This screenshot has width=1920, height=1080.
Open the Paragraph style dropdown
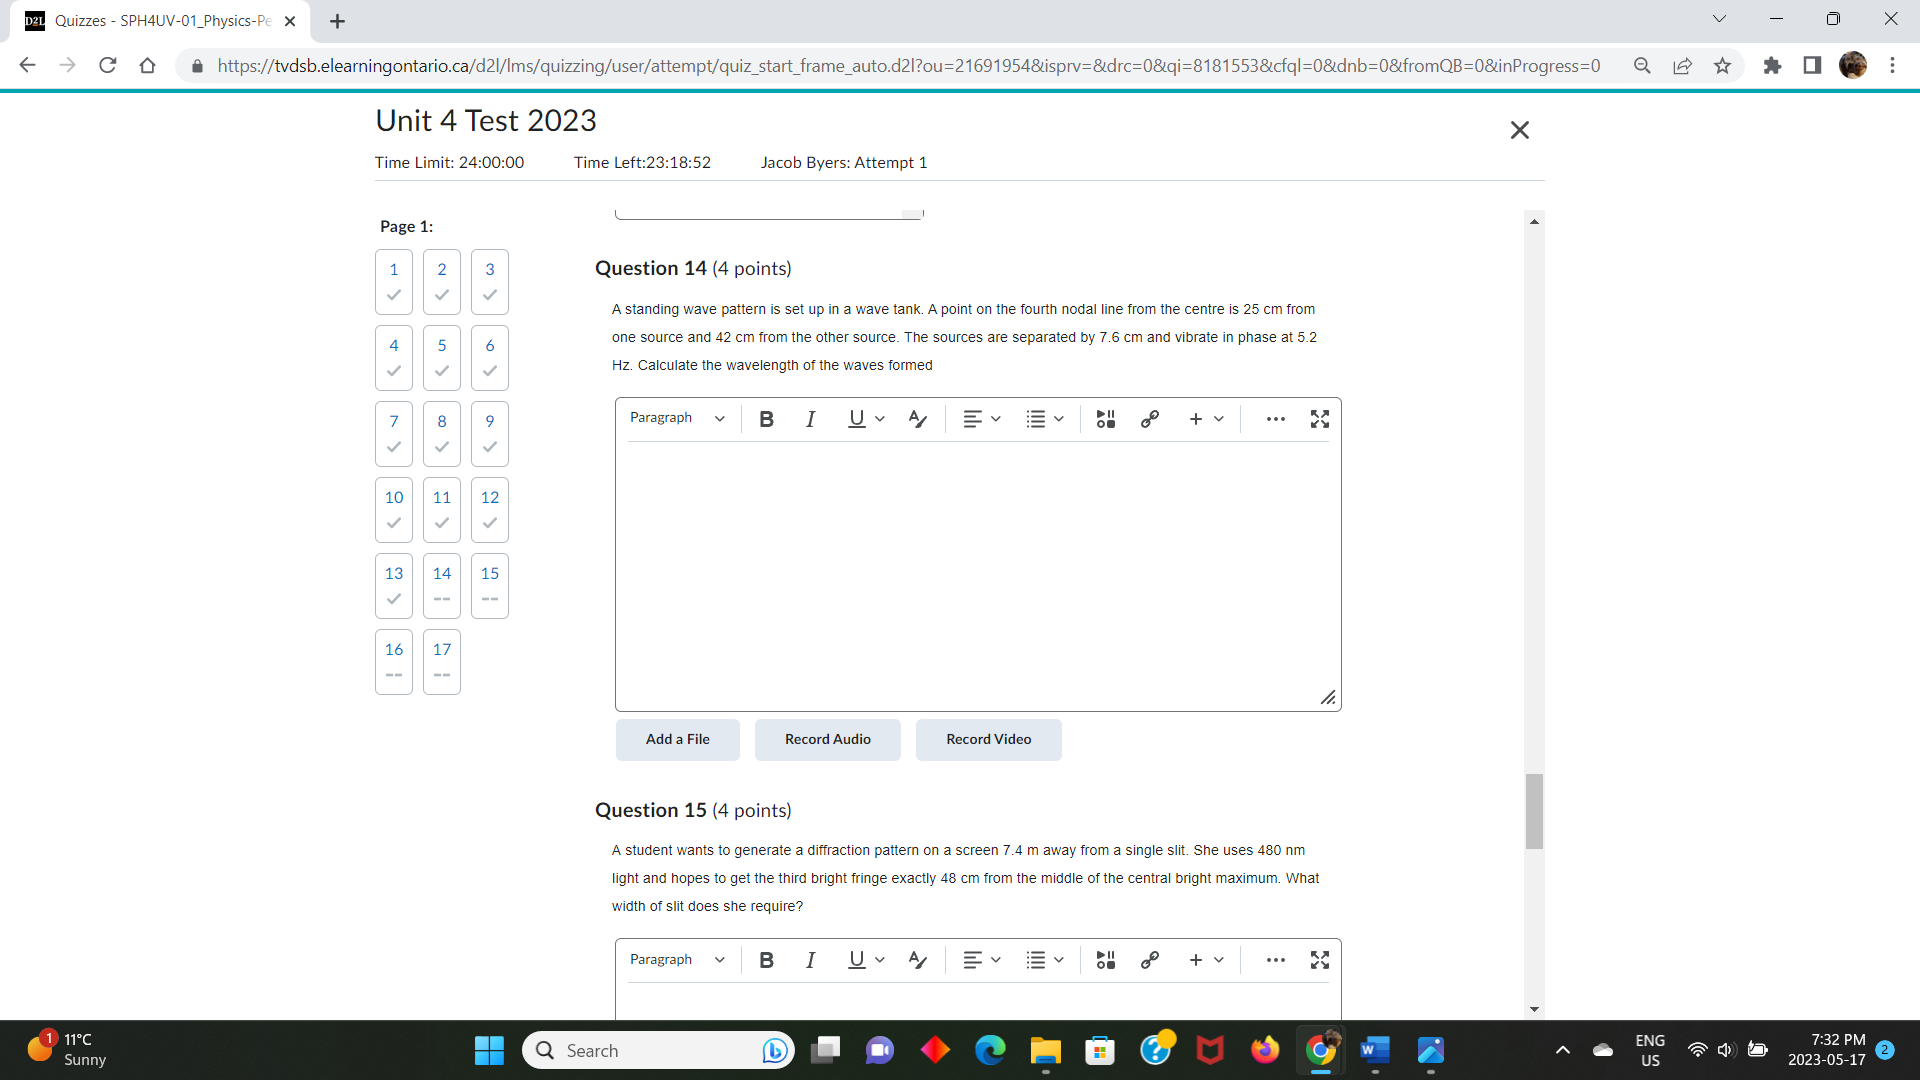677,418
